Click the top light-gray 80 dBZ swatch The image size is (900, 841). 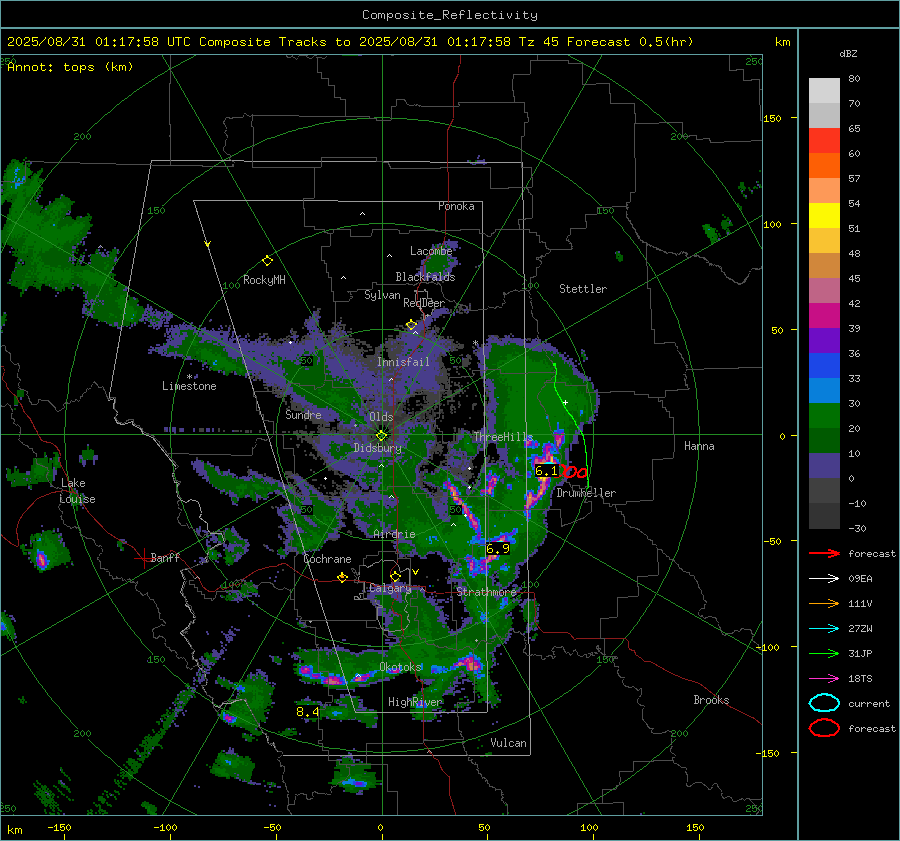[824, 91]
